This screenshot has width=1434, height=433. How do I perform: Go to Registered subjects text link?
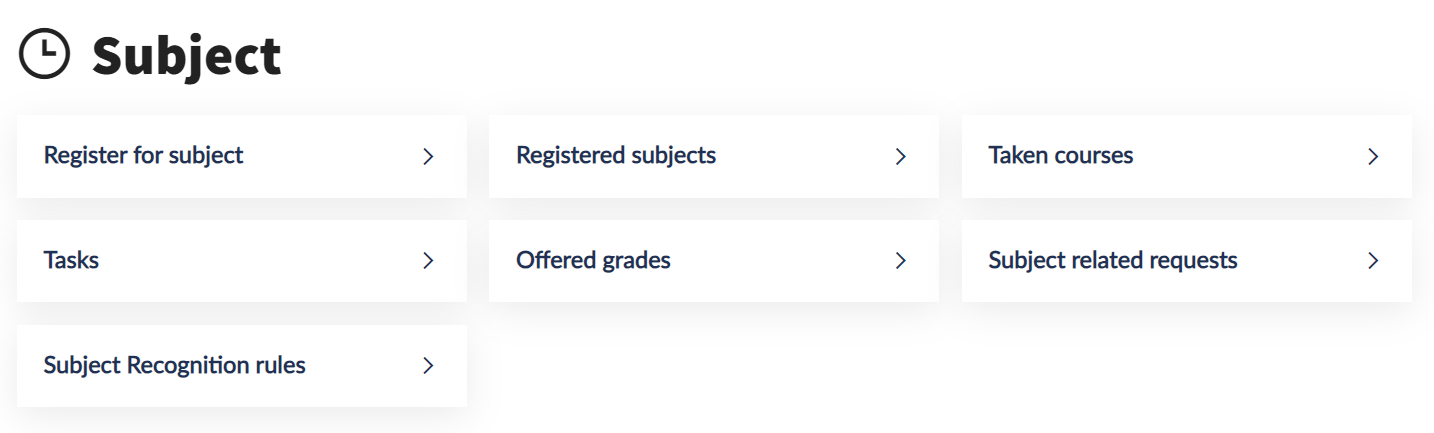pos(615,156)
